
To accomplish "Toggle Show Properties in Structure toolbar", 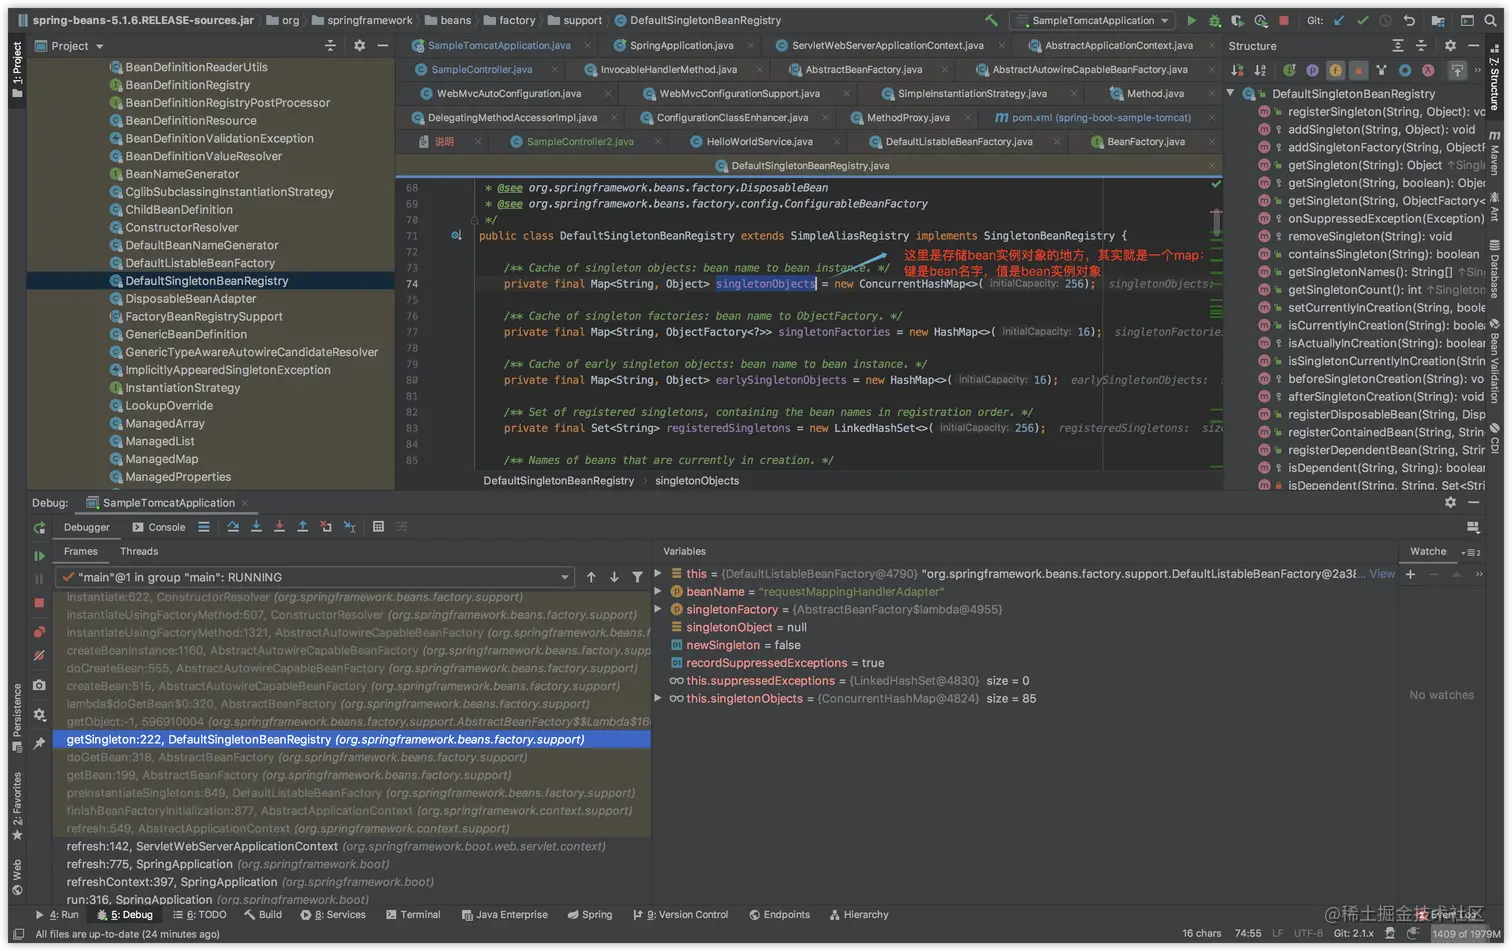I will (1312, 70).
